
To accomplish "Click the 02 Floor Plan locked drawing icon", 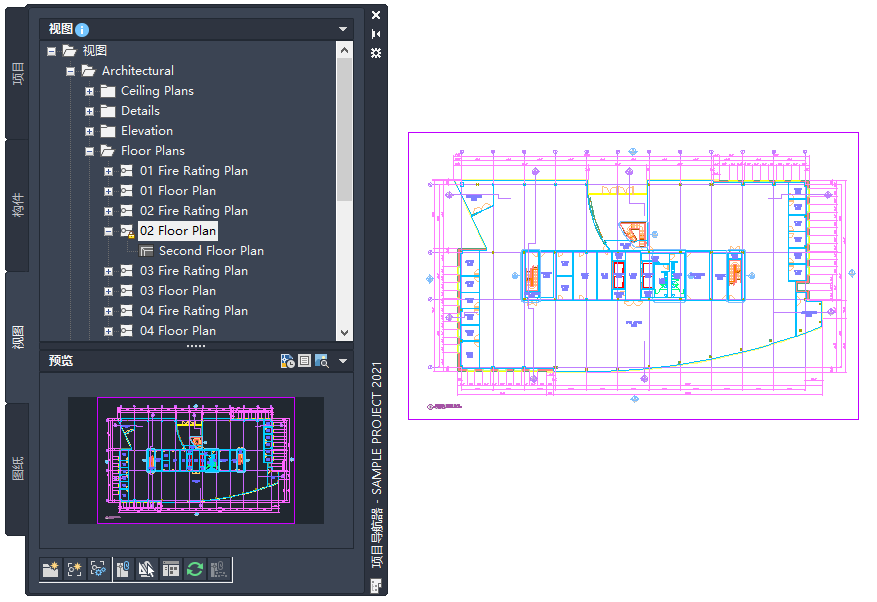I will pos(128,231).
